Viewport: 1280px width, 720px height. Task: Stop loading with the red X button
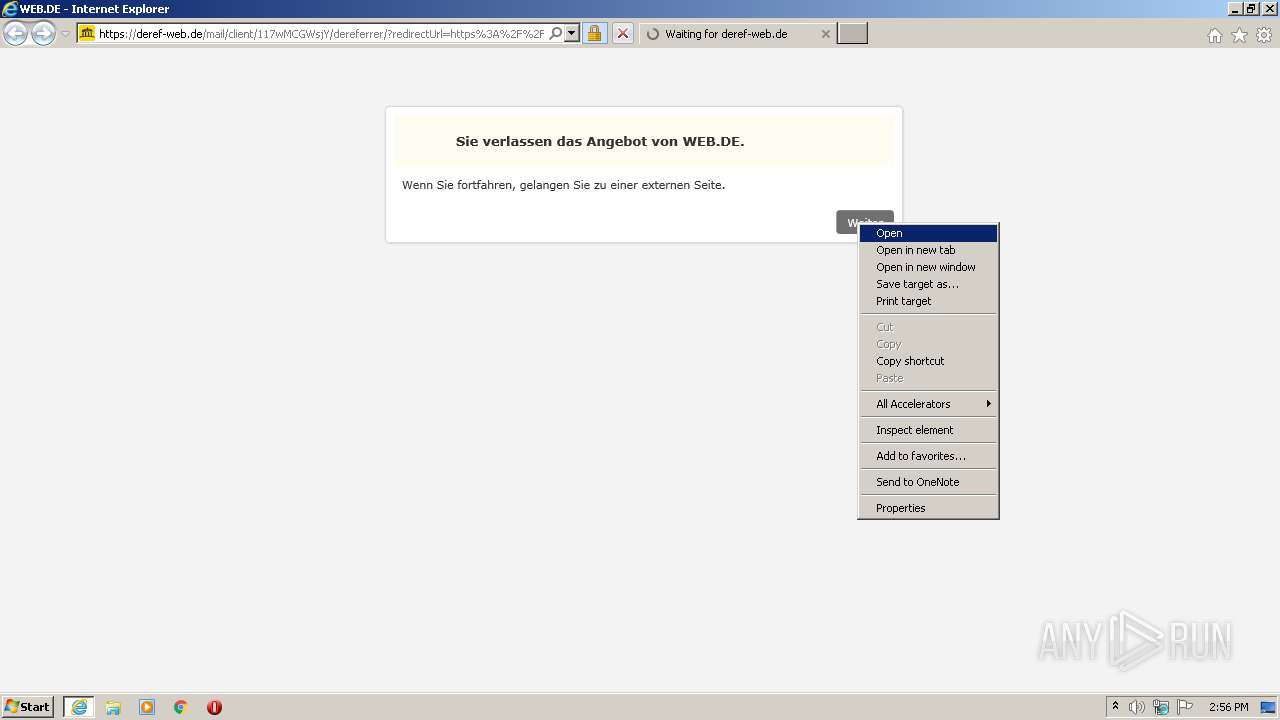coord(622,33)
